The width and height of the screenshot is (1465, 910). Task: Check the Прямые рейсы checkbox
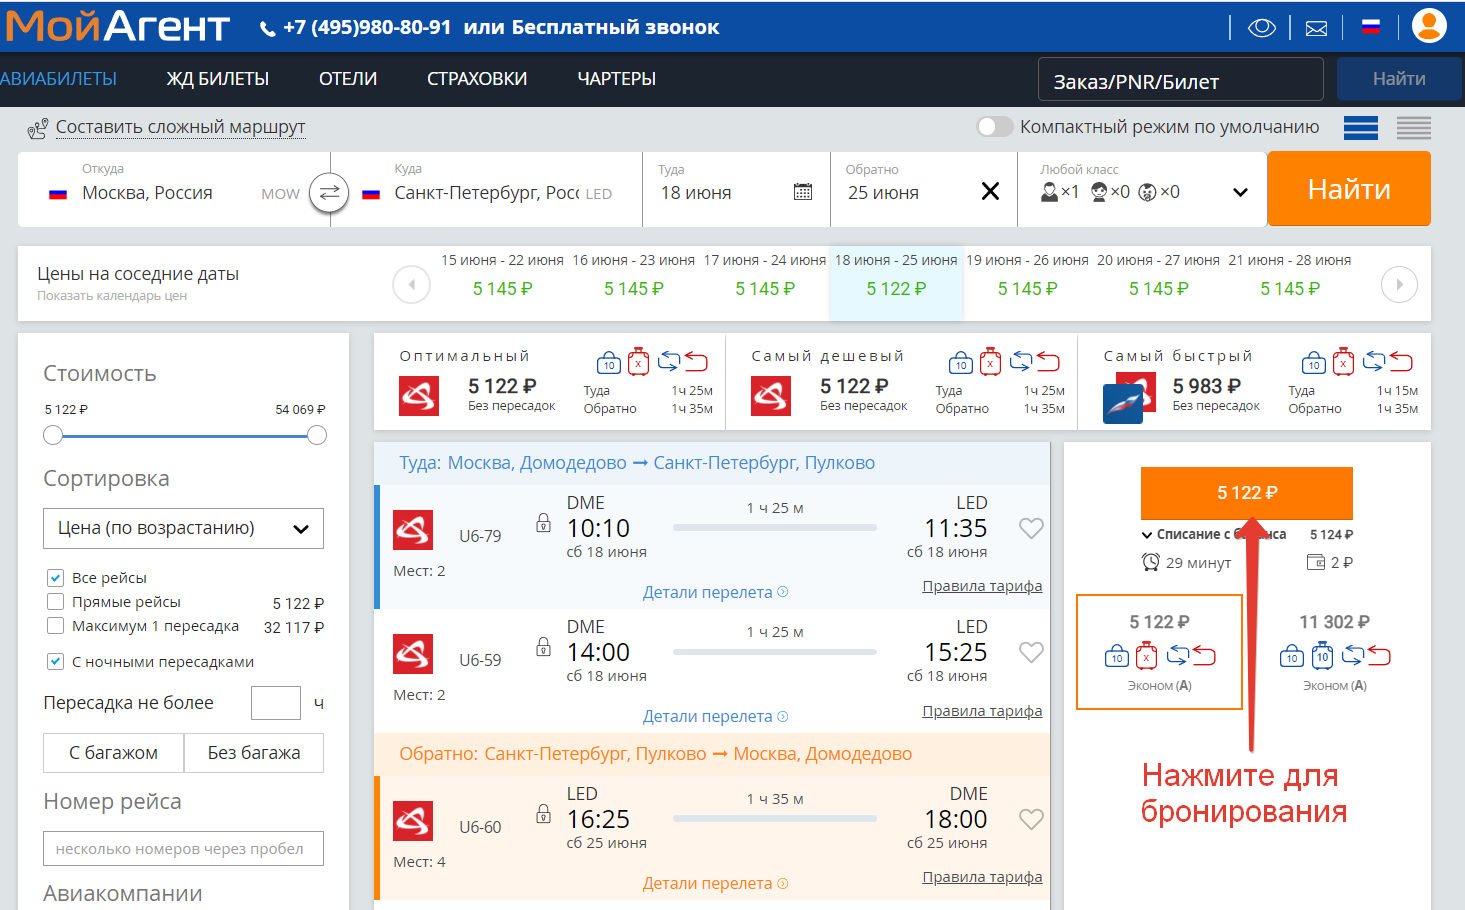[56, 602]
